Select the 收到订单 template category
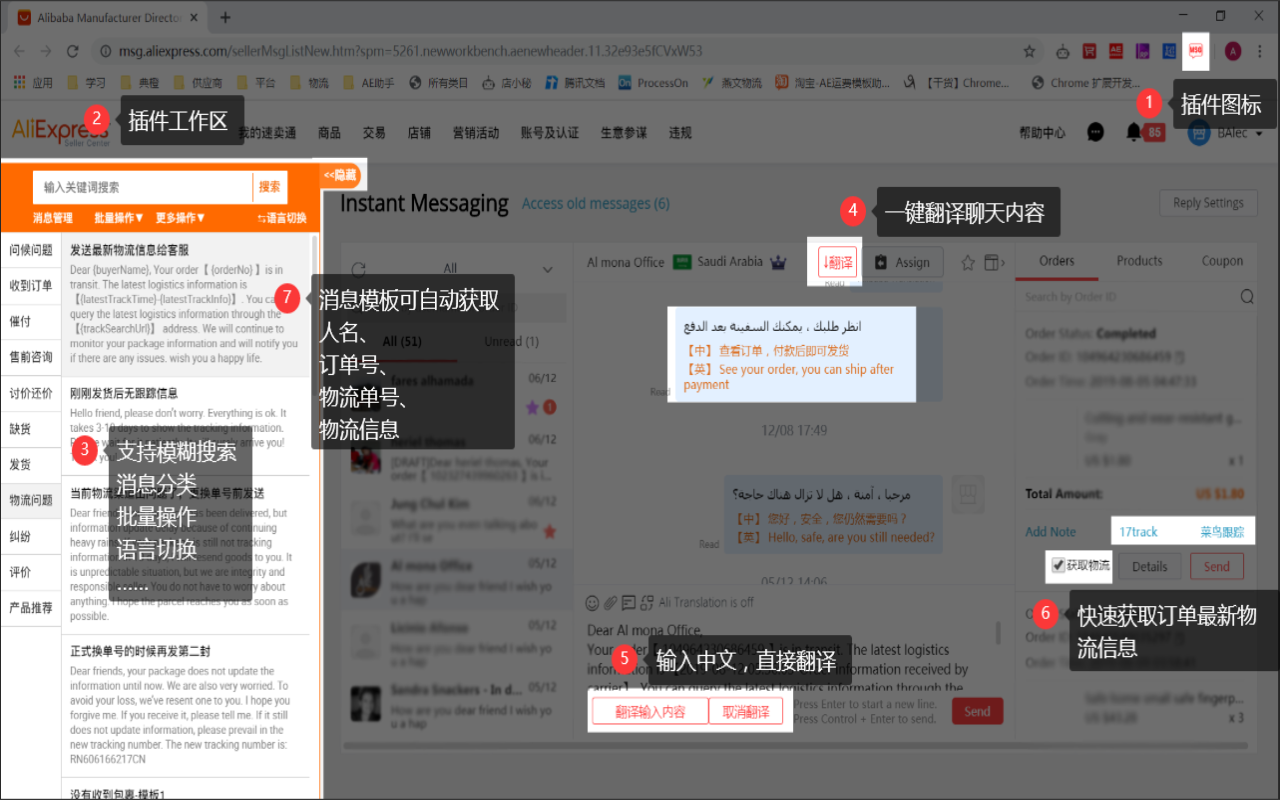Image resolution: width=1280 pixels, height=800 pixels. pos(31,286)
